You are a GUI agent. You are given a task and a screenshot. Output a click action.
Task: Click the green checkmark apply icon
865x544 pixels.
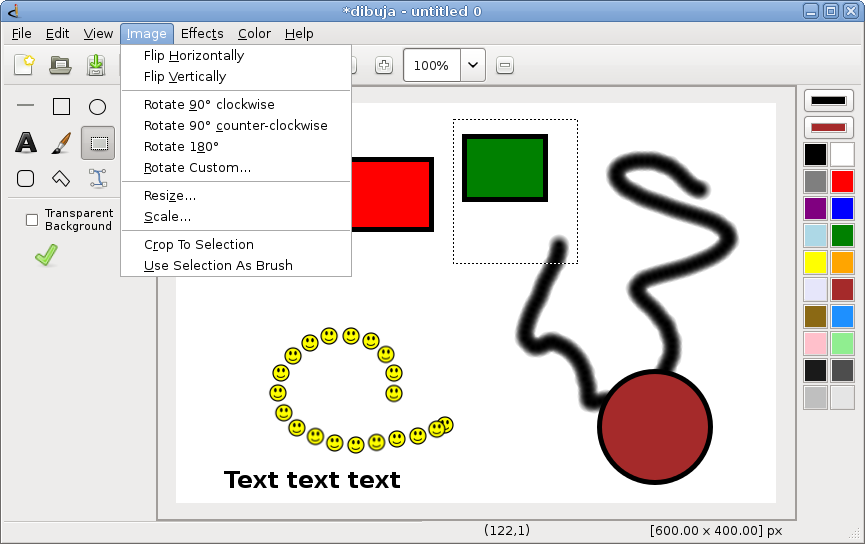tap(46, 255)
